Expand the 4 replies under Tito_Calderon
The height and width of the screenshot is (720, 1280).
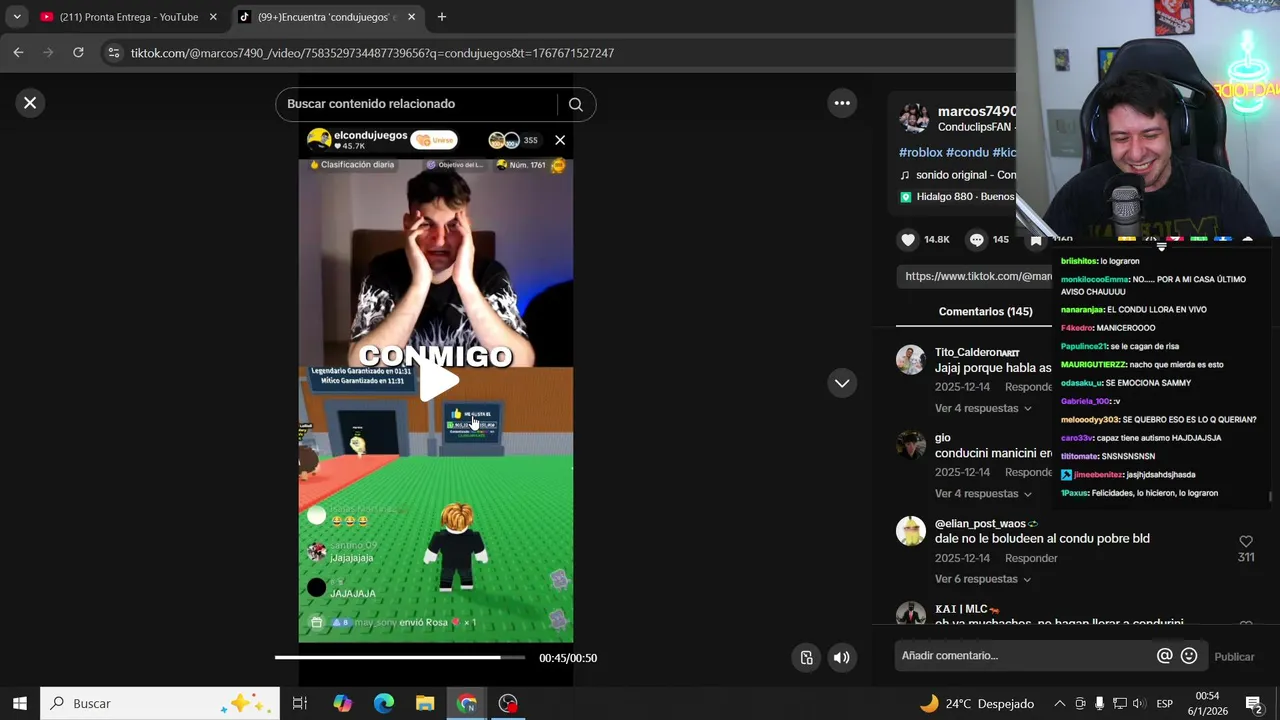(x=983, y=408)
